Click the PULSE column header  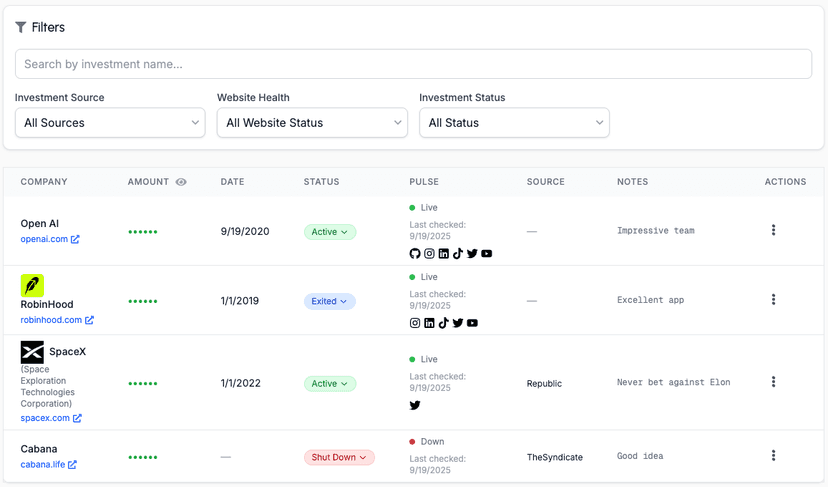tap(424, 182)
